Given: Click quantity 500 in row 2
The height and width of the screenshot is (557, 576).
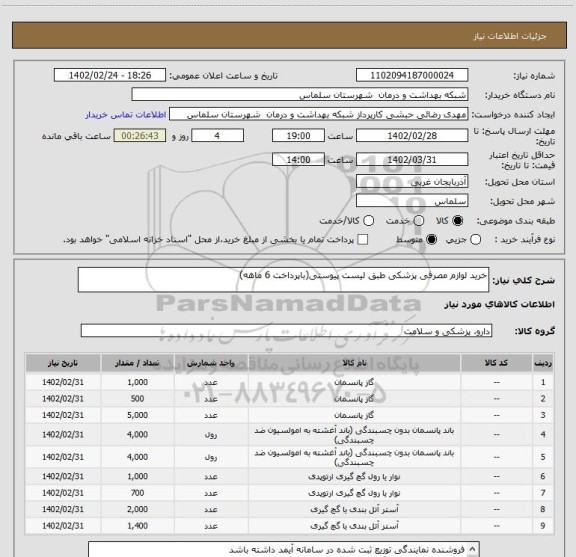Looking at the screenshot, I should point(137,399).
